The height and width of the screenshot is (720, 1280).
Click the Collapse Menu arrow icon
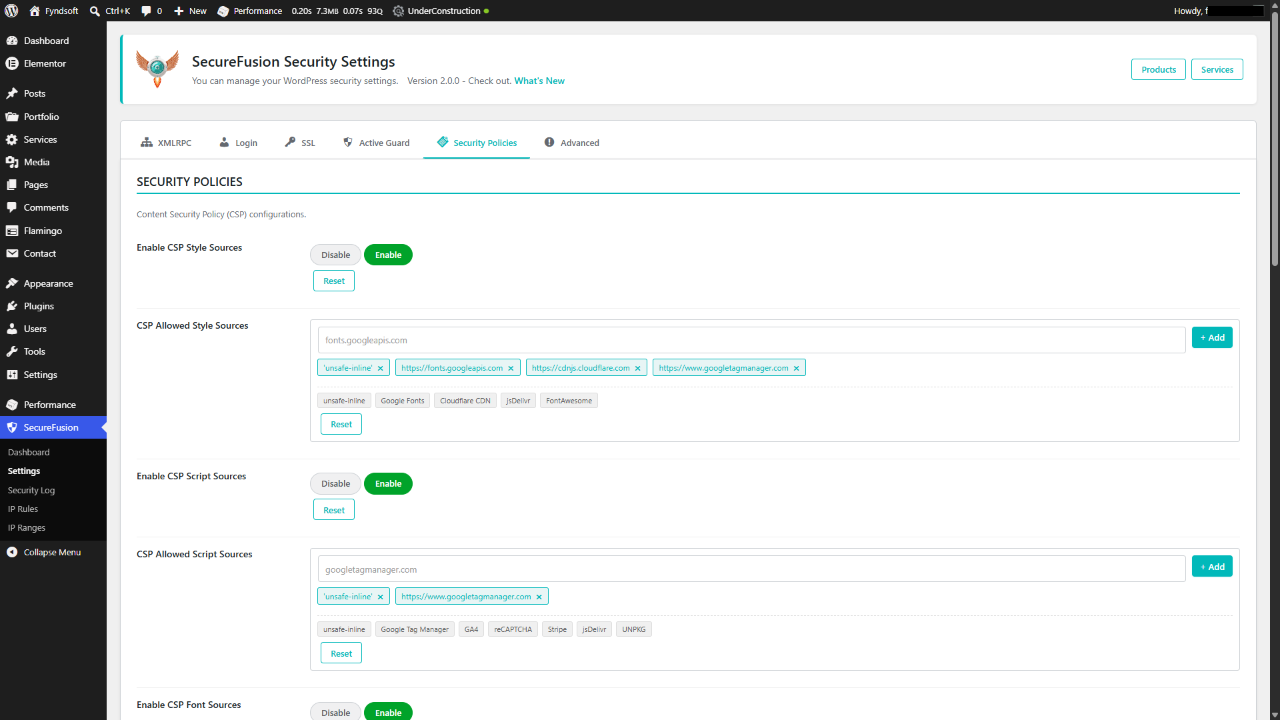[12, 552]
